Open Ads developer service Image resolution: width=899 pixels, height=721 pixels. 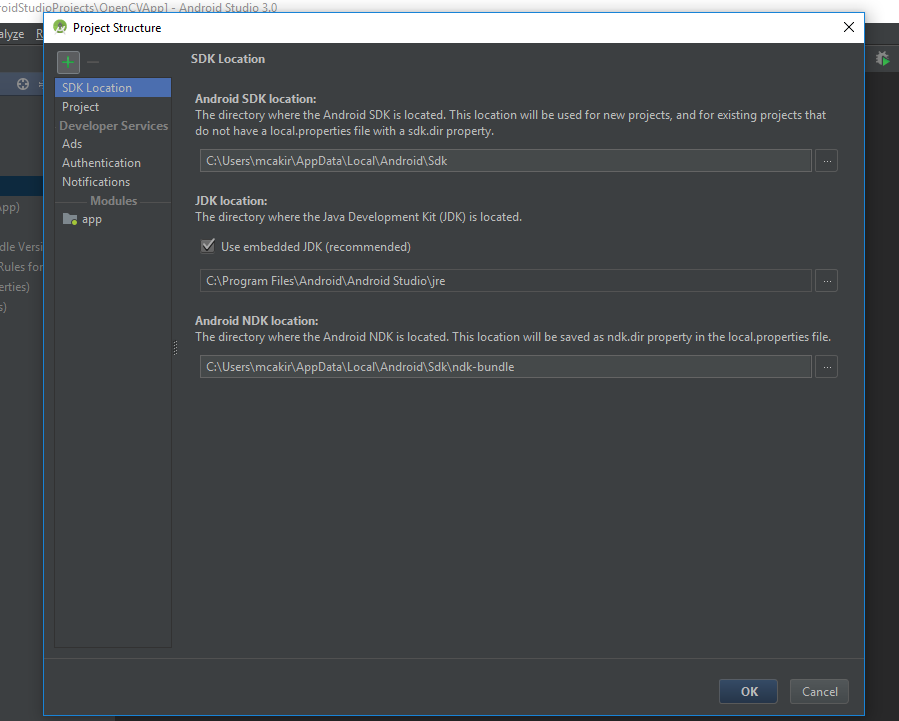click(113, 144)
